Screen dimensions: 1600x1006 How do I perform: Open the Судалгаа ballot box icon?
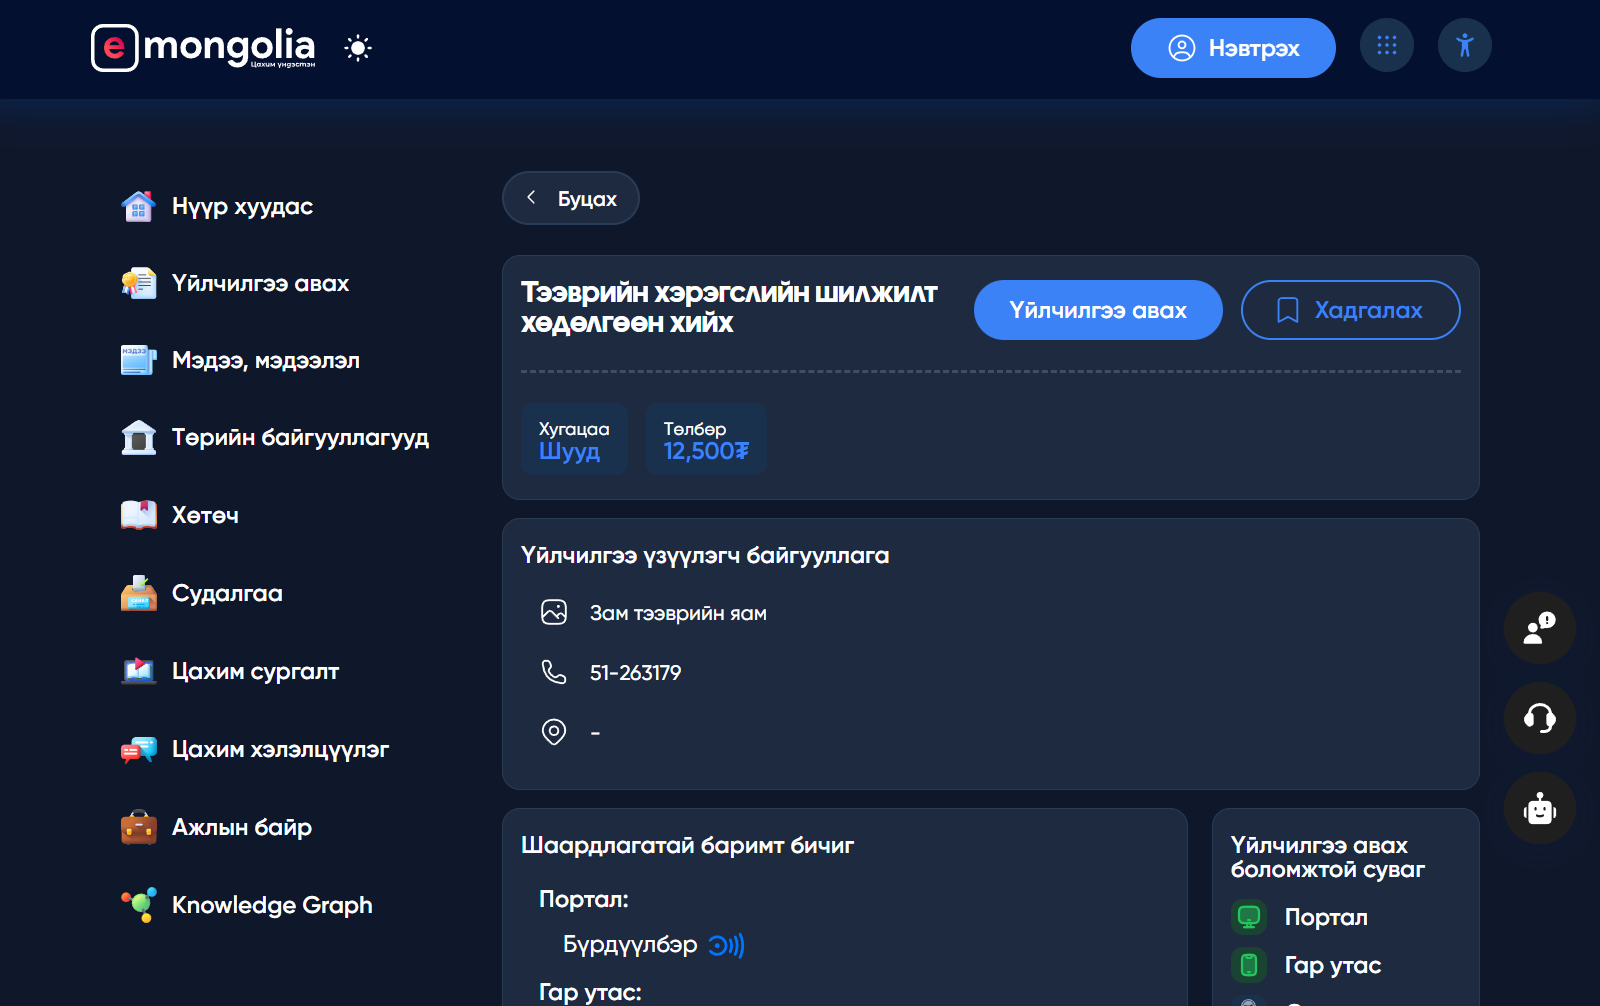(138, 593)
